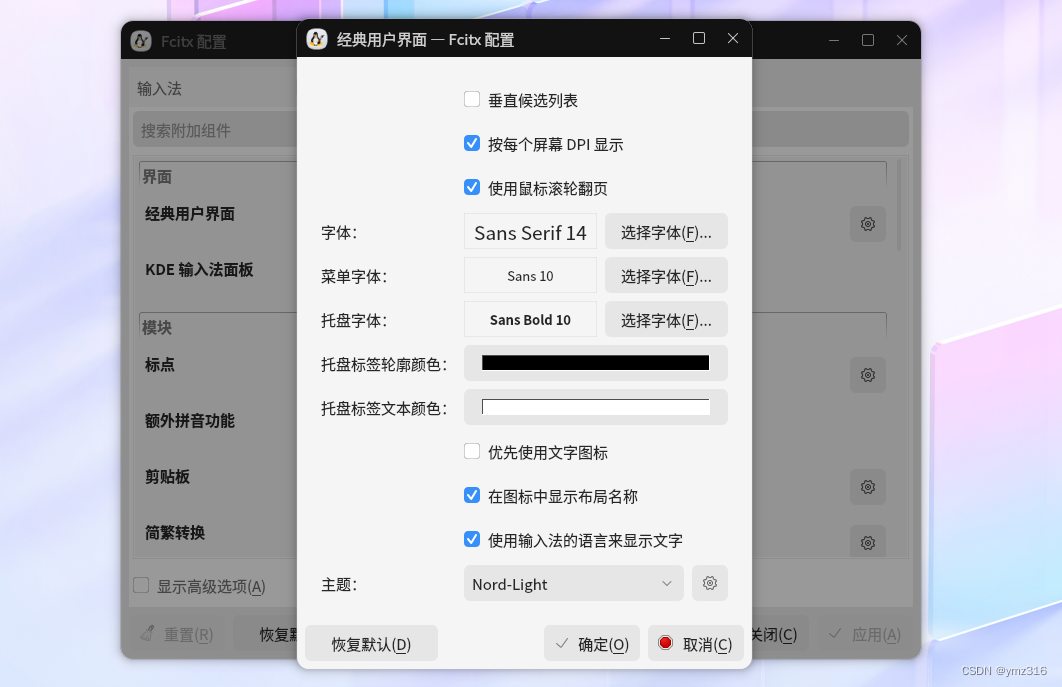Choose font via 选择字体 button for 字体
The height and width of the screenshot is (687, 1062).
point(666,232)
